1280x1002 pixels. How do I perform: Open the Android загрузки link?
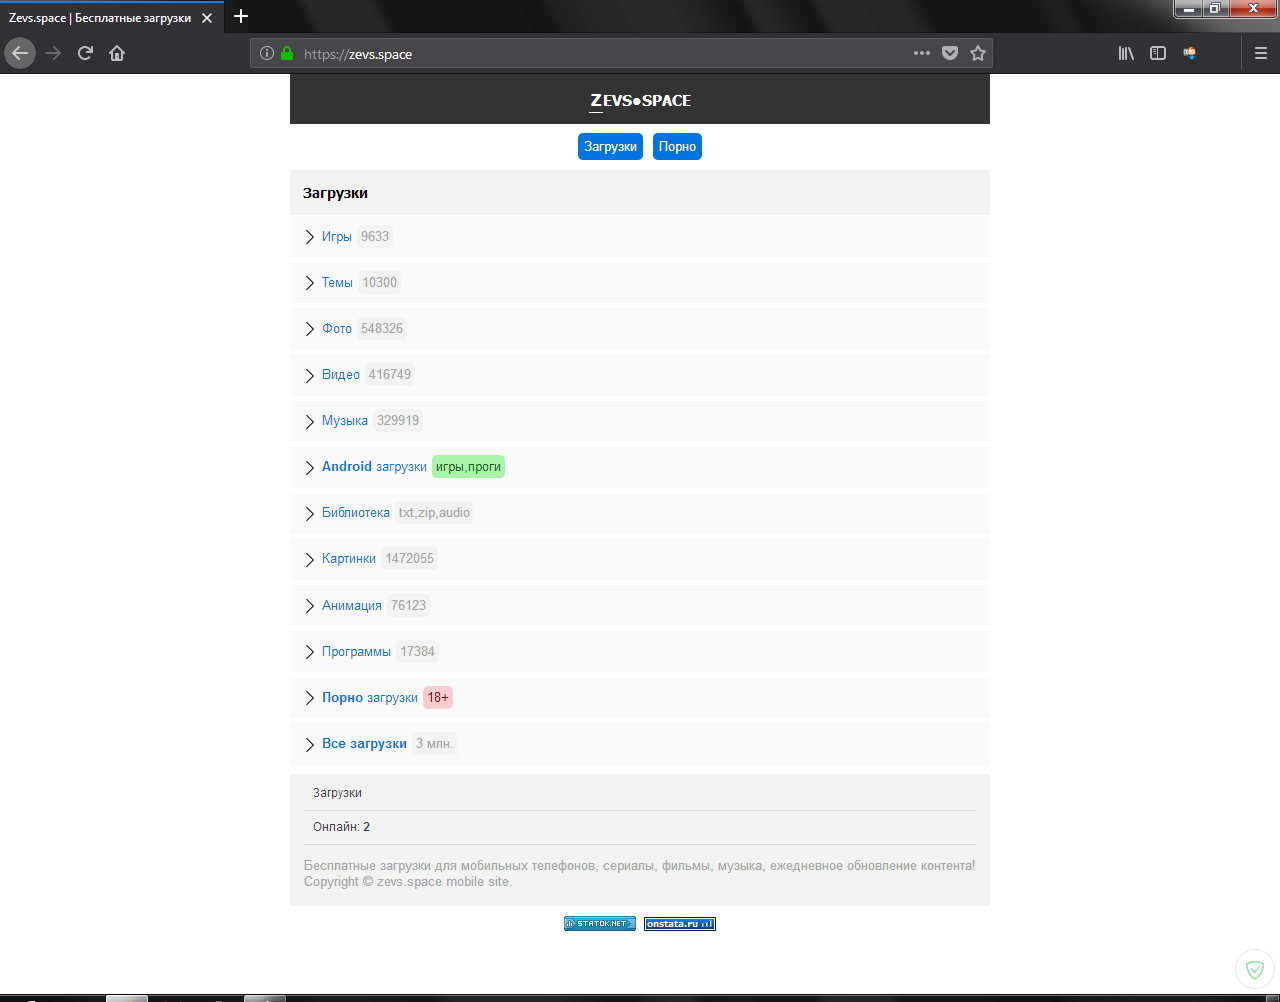(374, 467)
